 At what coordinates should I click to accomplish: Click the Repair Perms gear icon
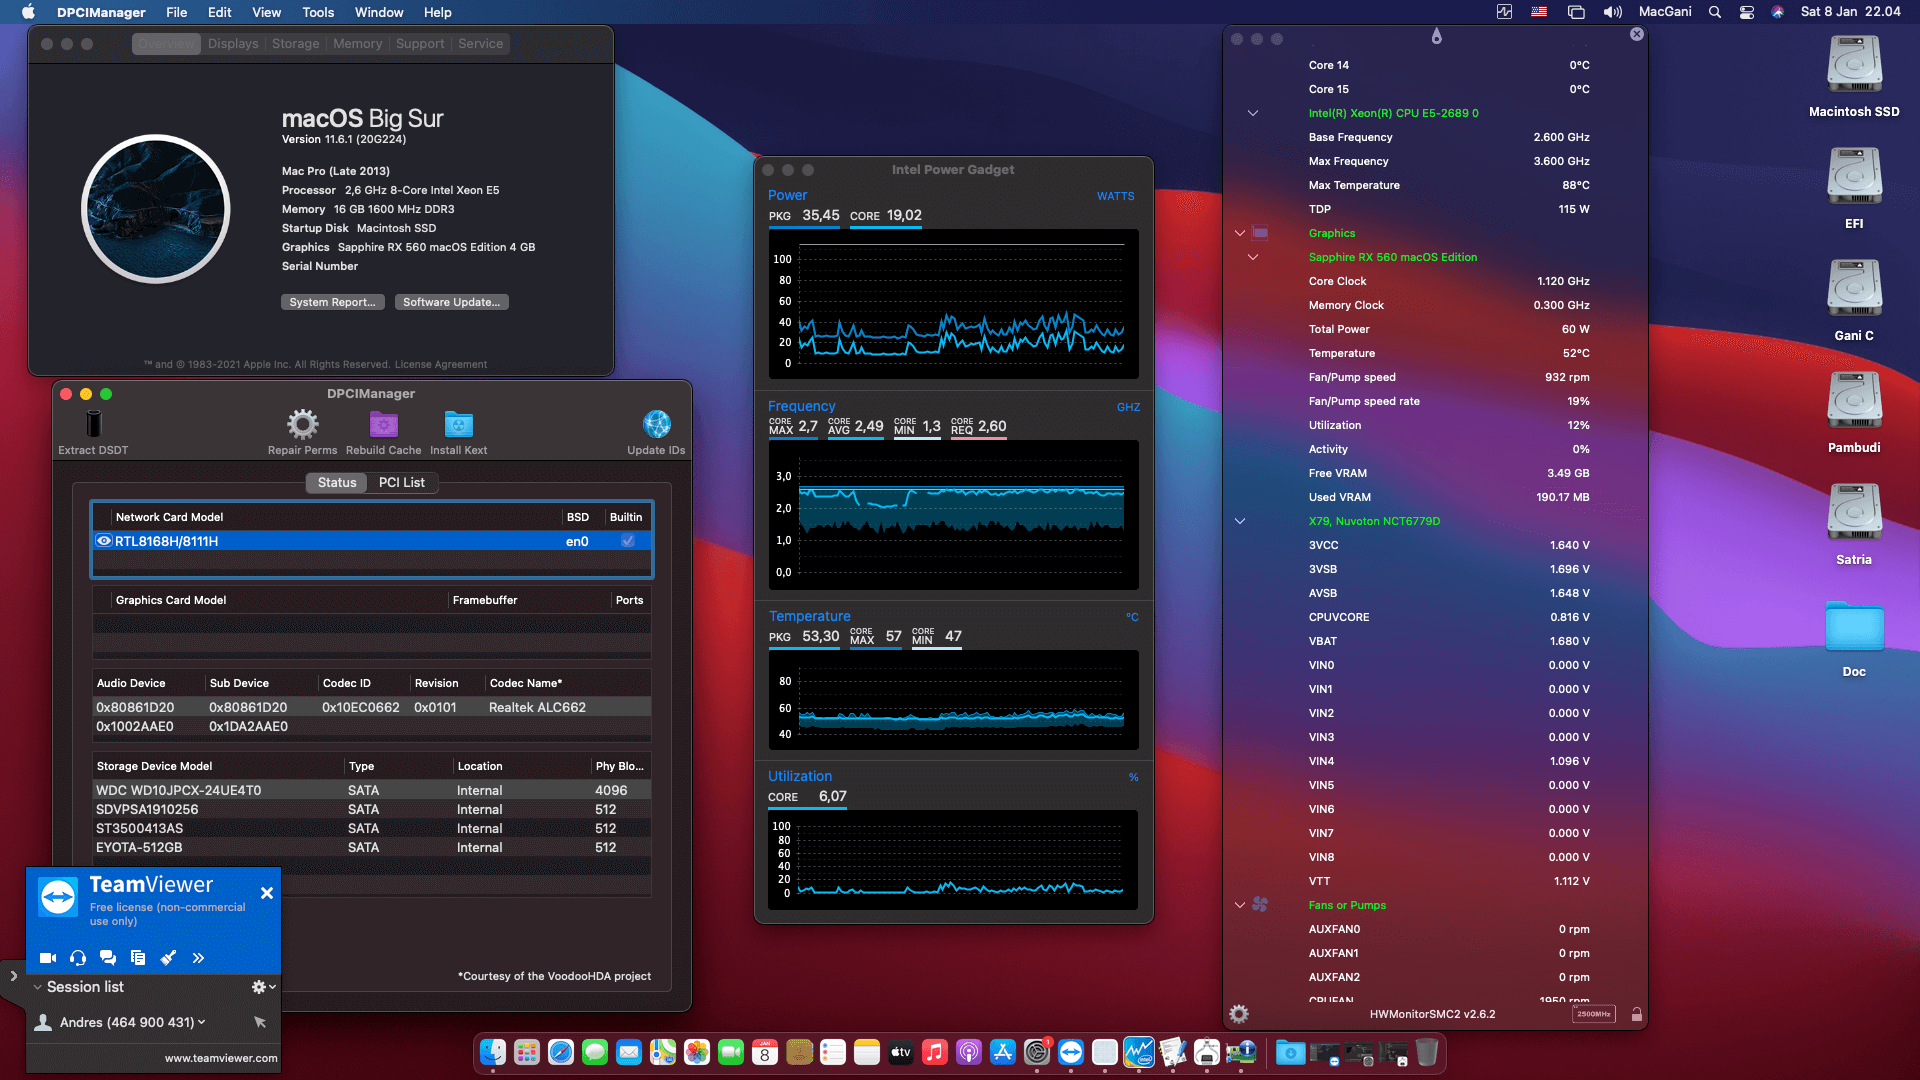tap(302, 424)
